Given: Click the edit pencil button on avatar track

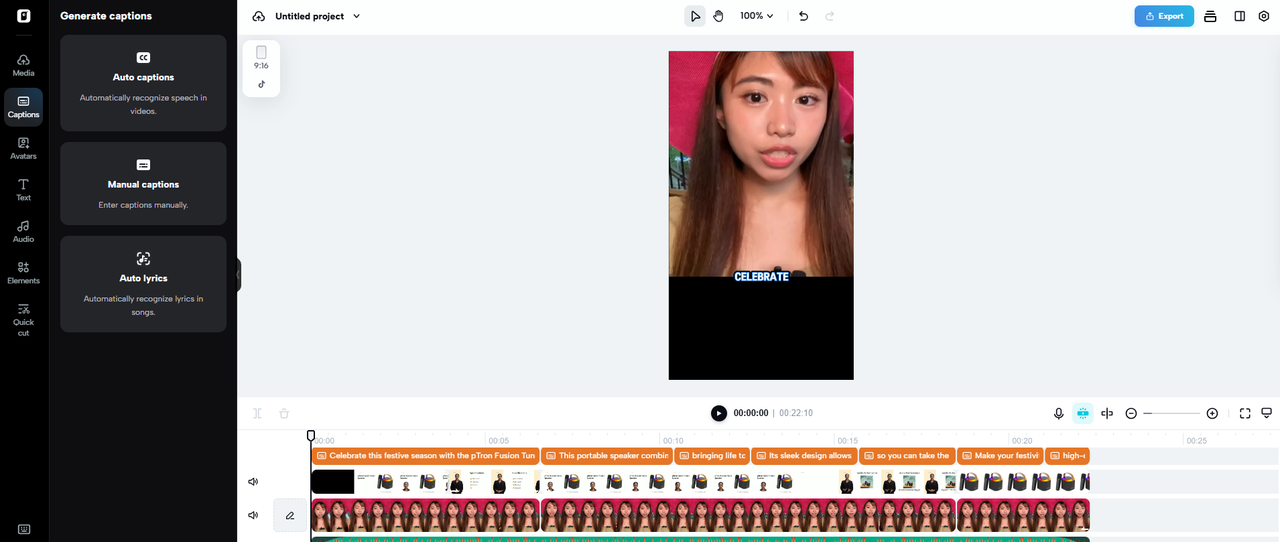Looking at the screenshot, I should [290, 516].
